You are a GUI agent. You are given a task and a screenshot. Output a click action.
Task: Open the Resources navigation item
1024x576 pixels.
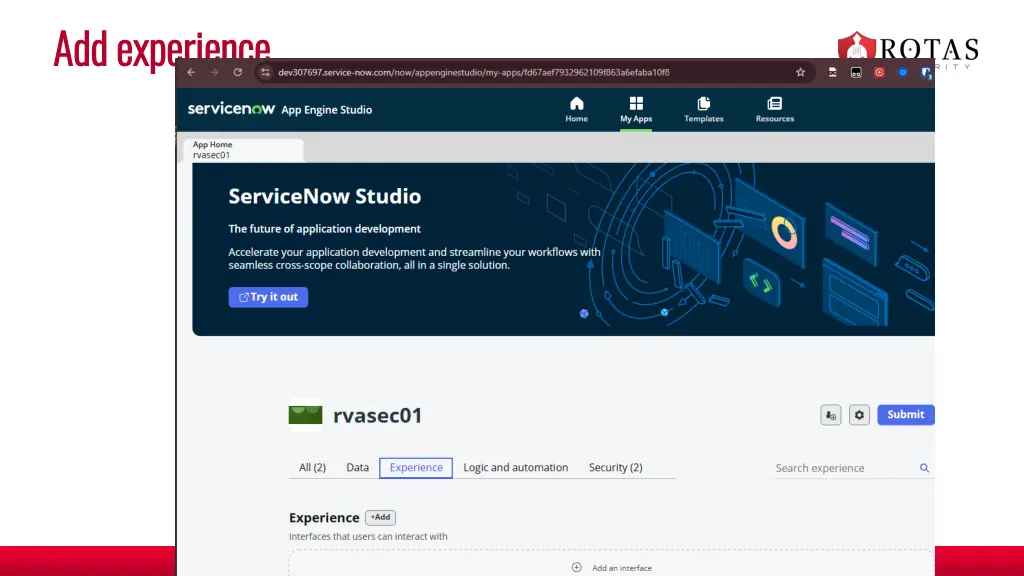coord(775,110)
